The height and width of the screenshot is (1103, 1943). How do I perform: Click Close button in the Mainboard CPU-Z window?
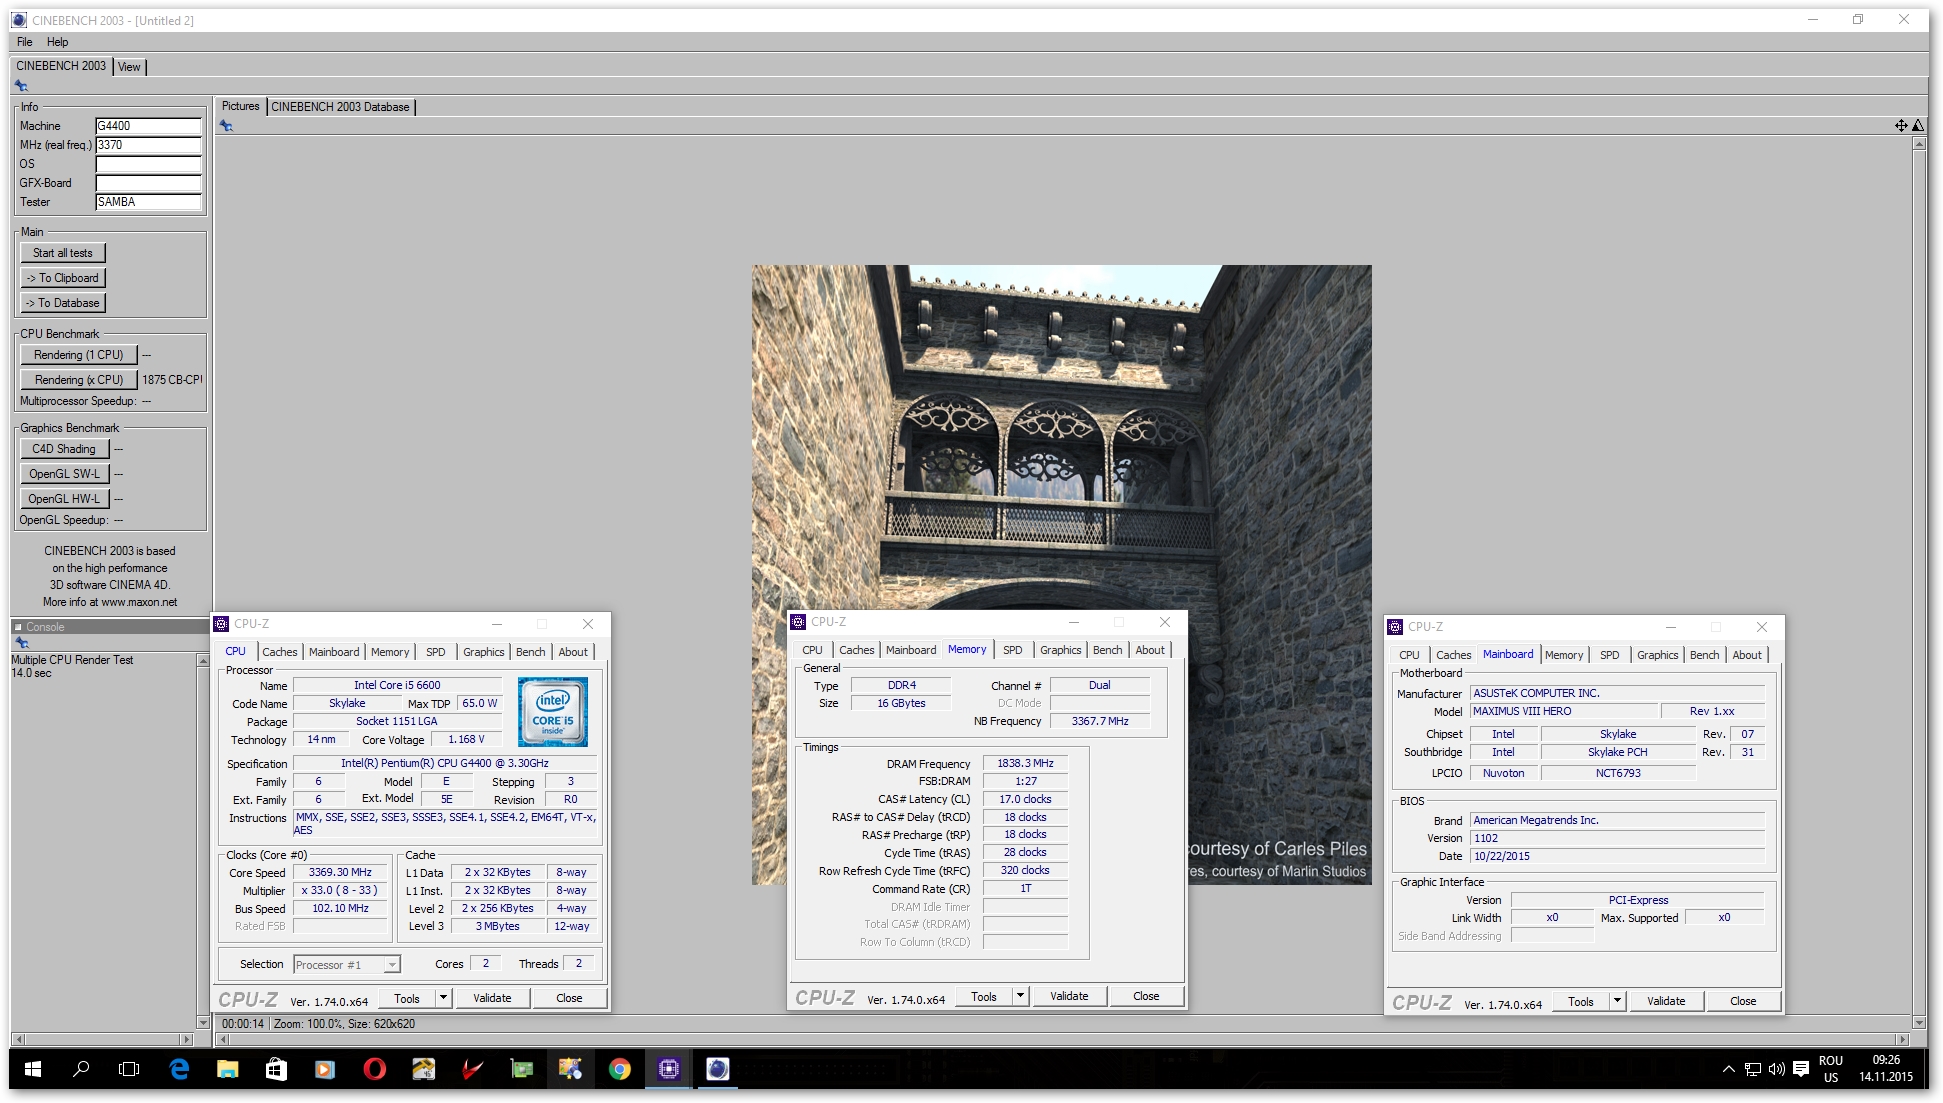point(1743,1001)
